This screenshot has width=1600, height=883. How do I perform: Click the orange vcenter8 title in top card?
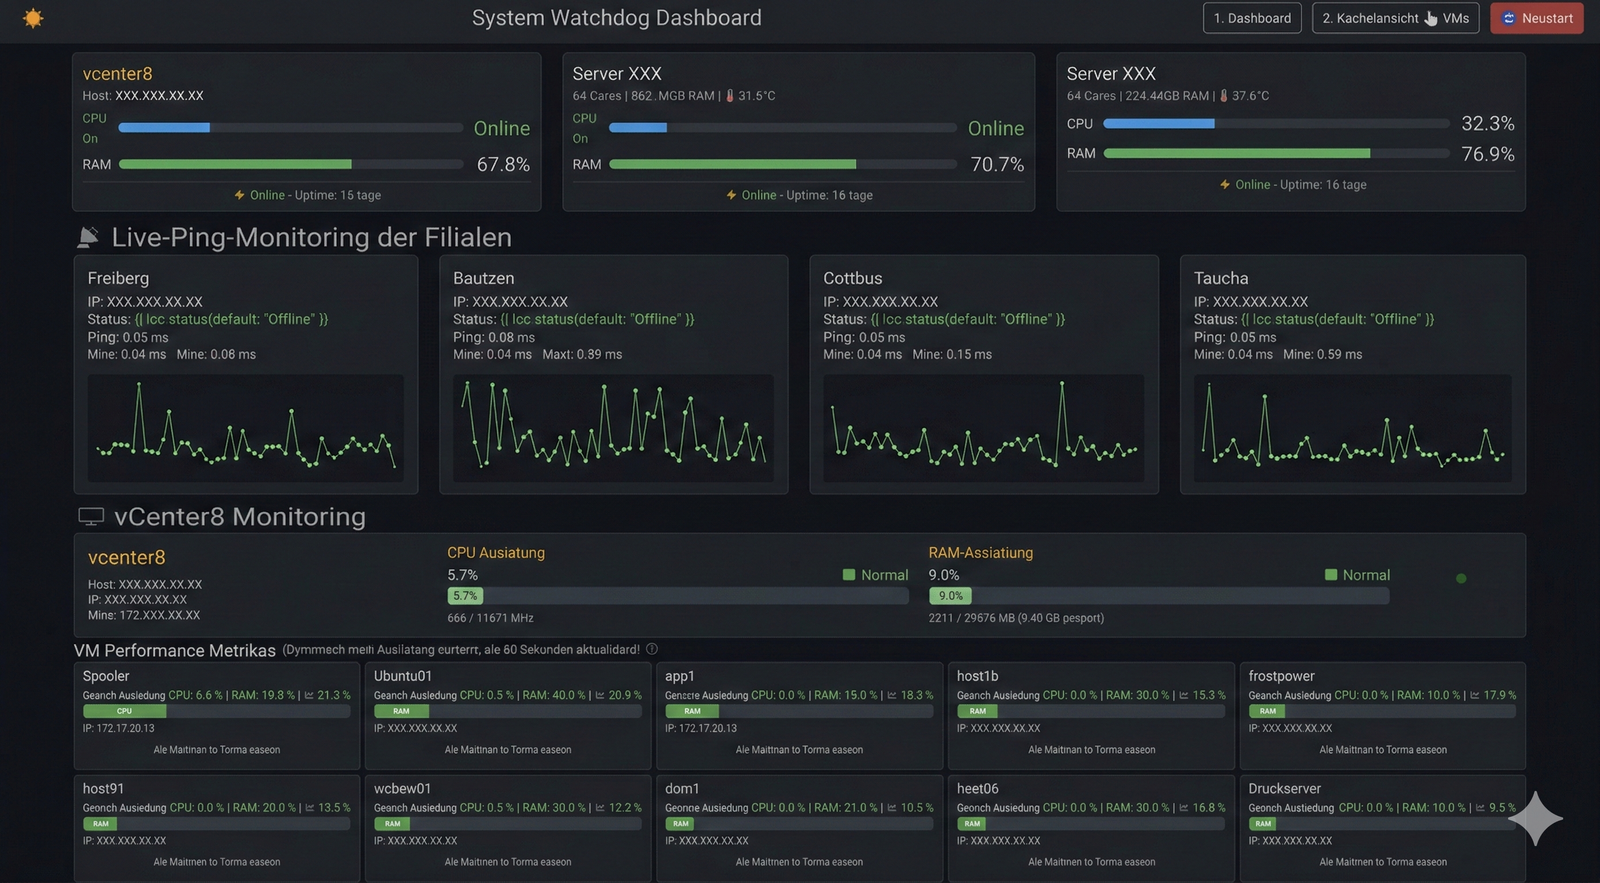[117, 74]
